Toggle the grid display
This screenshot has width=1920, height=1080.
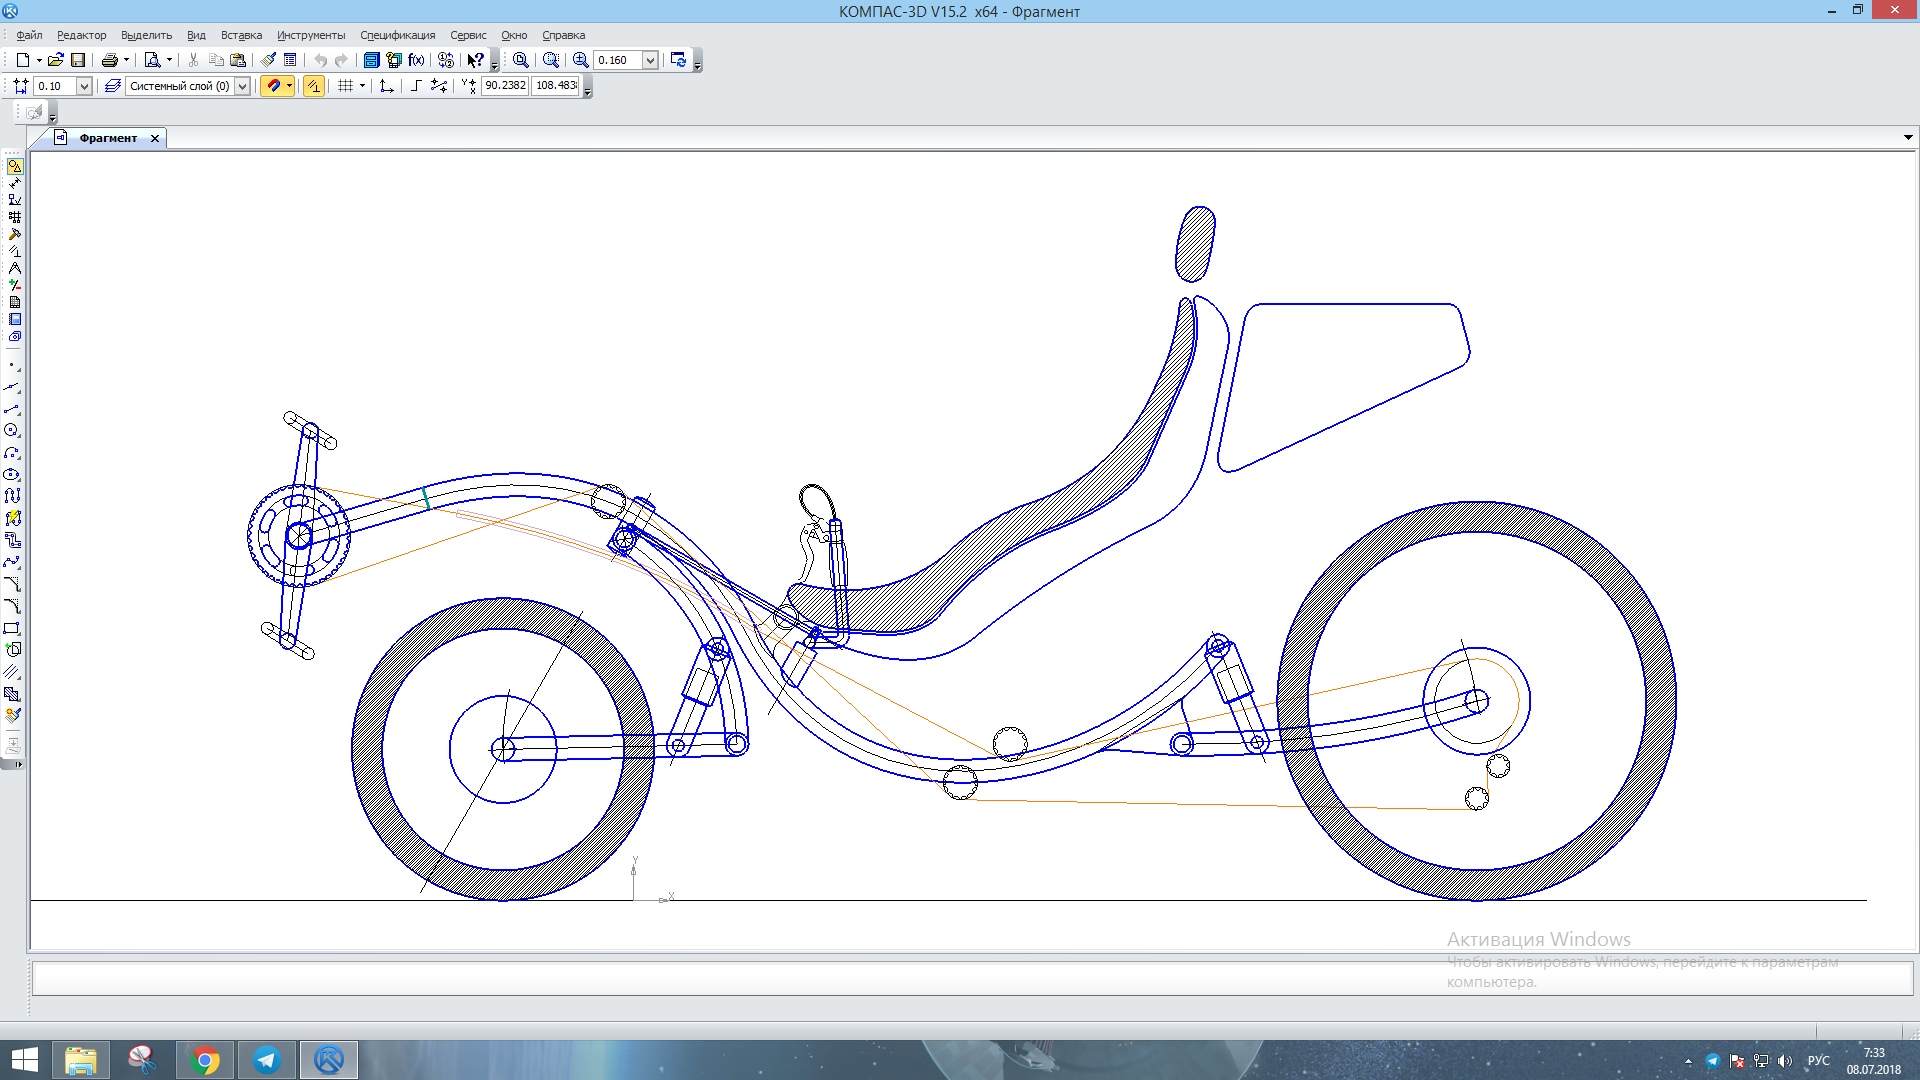pyautogui.click(x=346, y=86)
